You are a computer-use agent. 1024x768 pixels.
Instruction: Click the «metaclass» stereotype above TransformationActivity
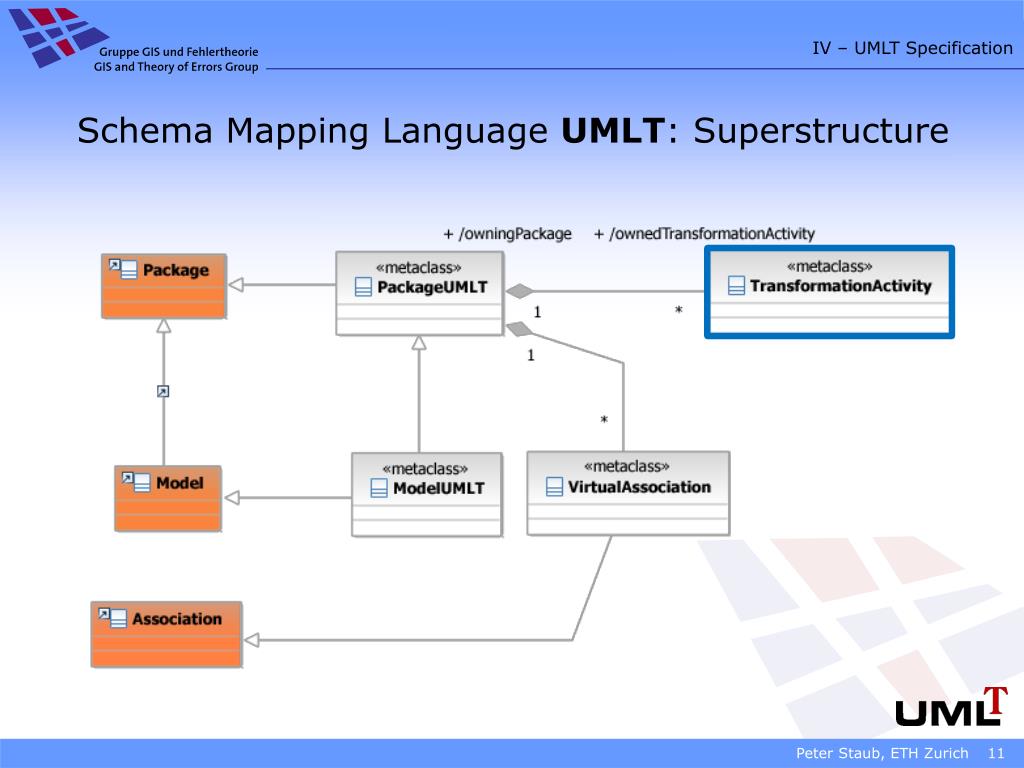point(829,266)
